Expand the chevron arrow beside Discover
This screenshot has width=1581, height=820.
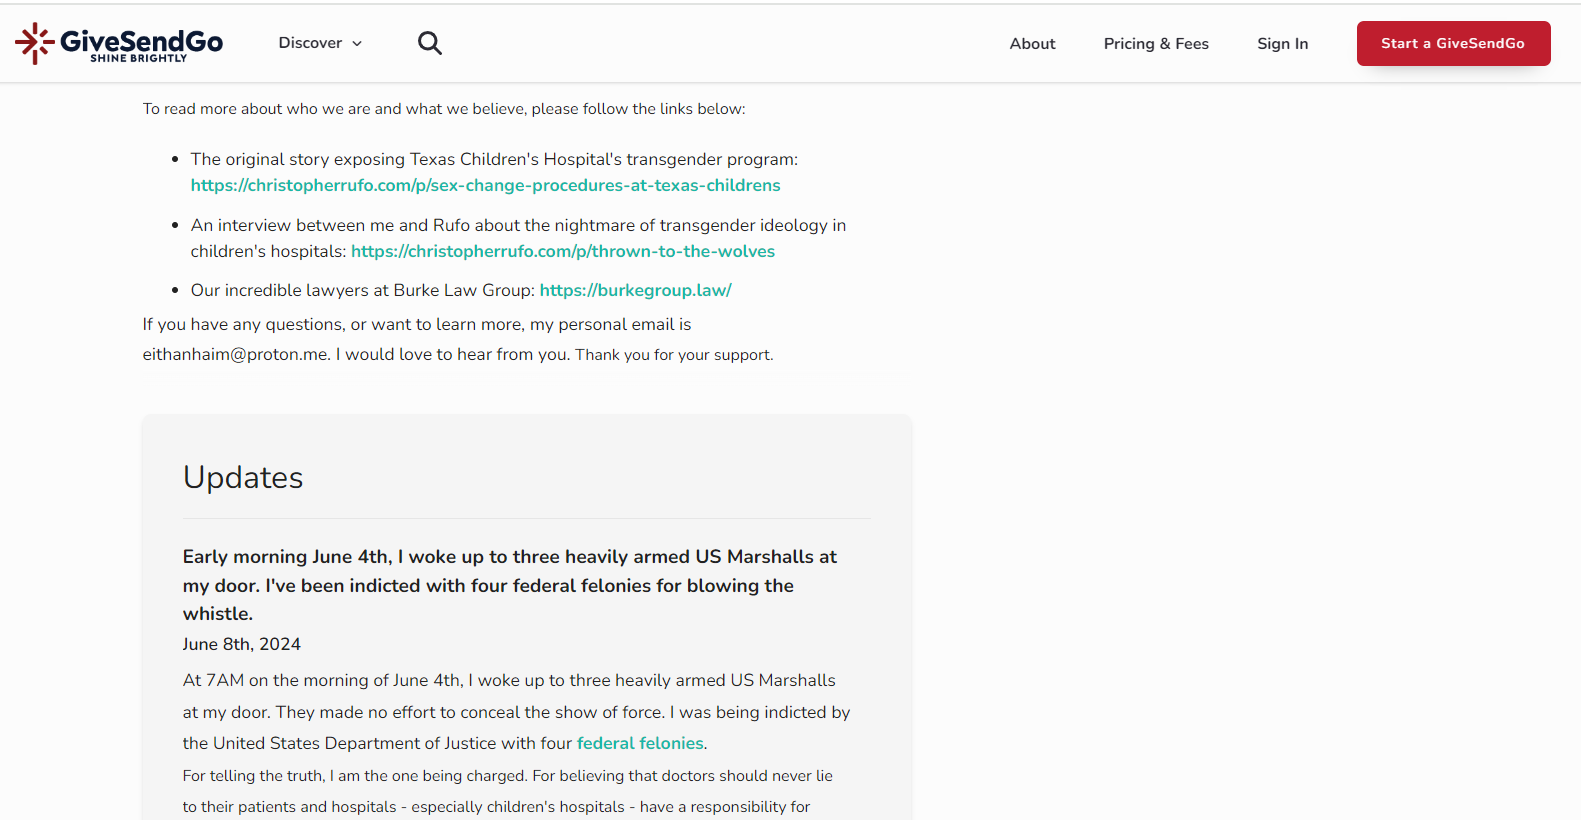[357, 44]
